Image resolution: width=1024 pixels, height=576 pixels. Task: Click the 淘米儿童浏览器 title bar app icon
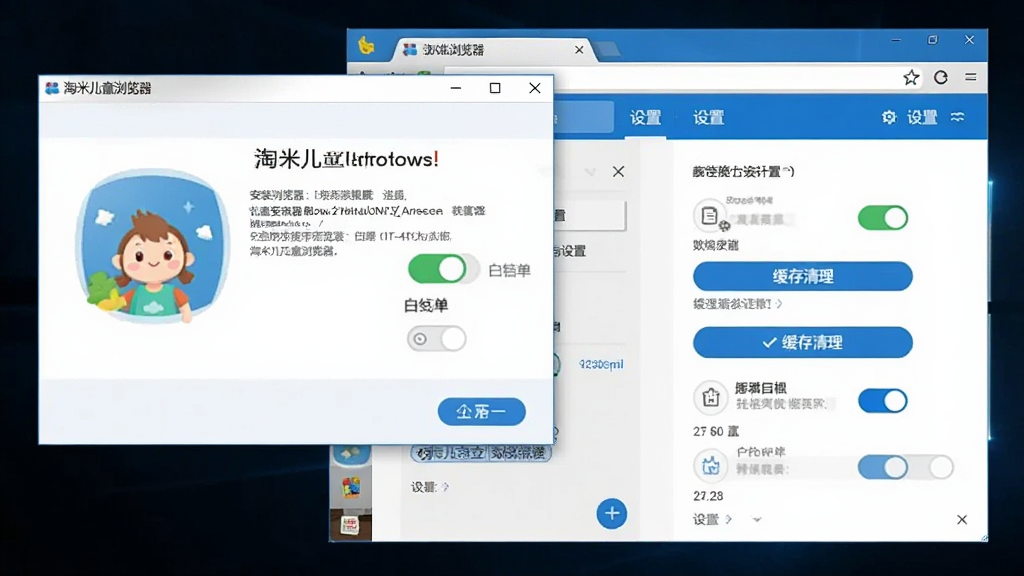pyautogui.click(x=52, y=88)
